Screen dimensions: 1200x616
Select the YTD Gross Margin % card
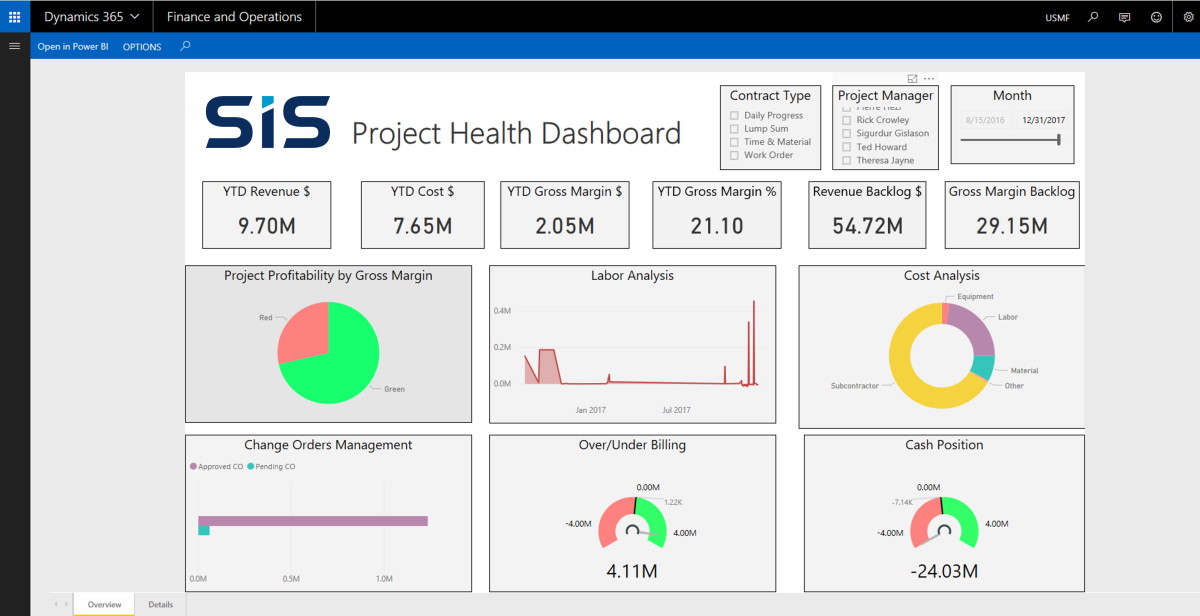coord(717,214)
